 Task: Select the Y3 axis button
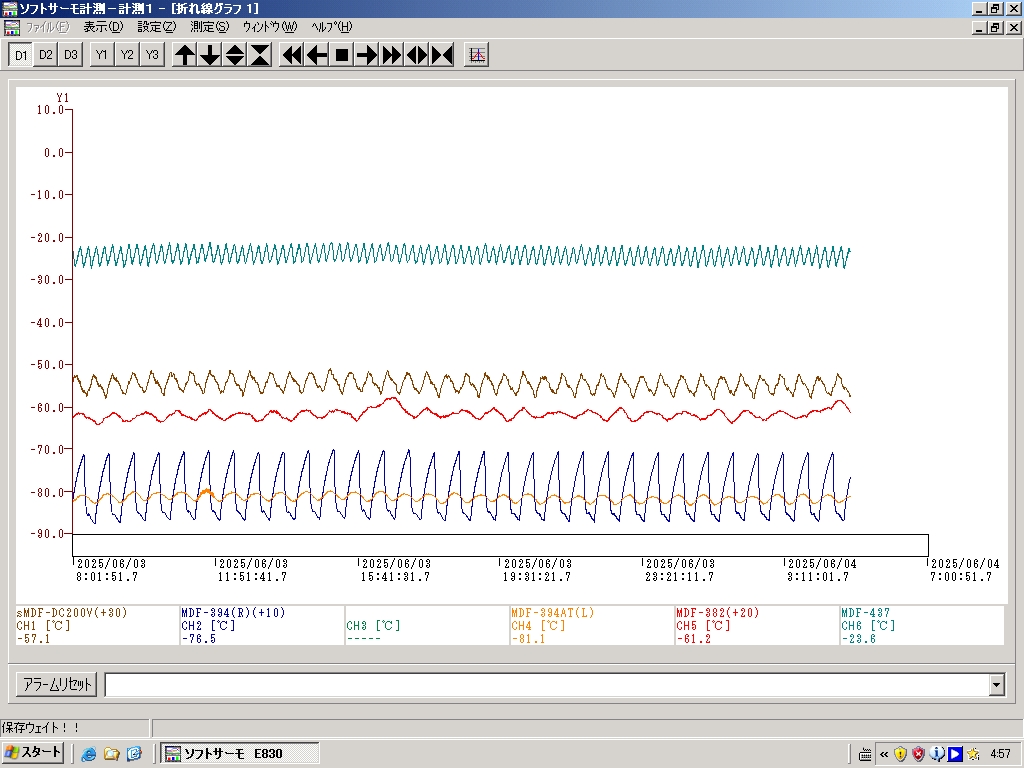(x=152, y=55)
